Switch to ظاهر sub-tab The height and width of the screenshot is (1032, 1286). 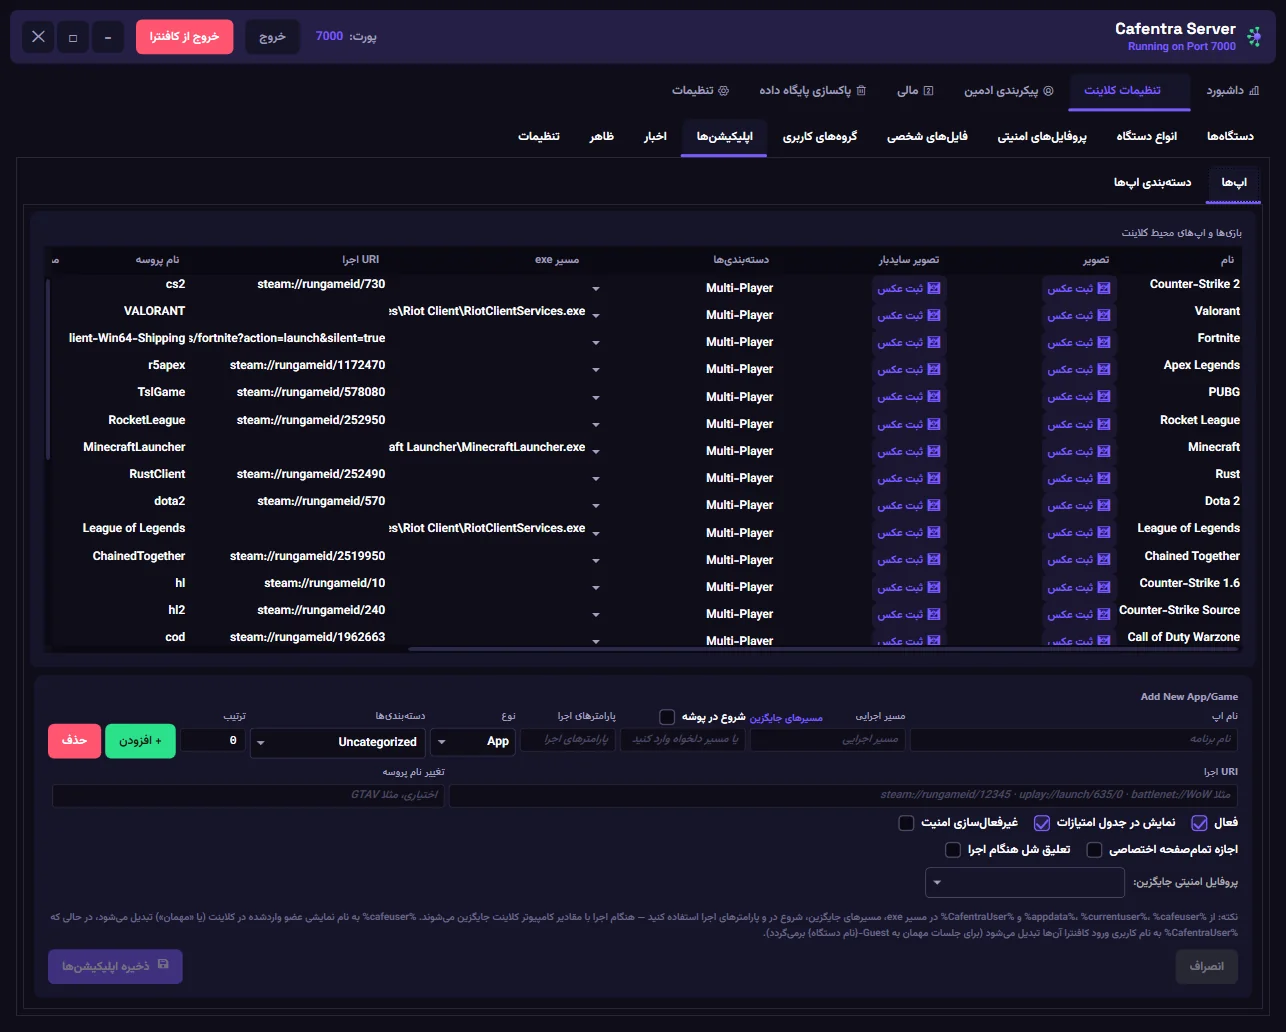coord(601,136)
